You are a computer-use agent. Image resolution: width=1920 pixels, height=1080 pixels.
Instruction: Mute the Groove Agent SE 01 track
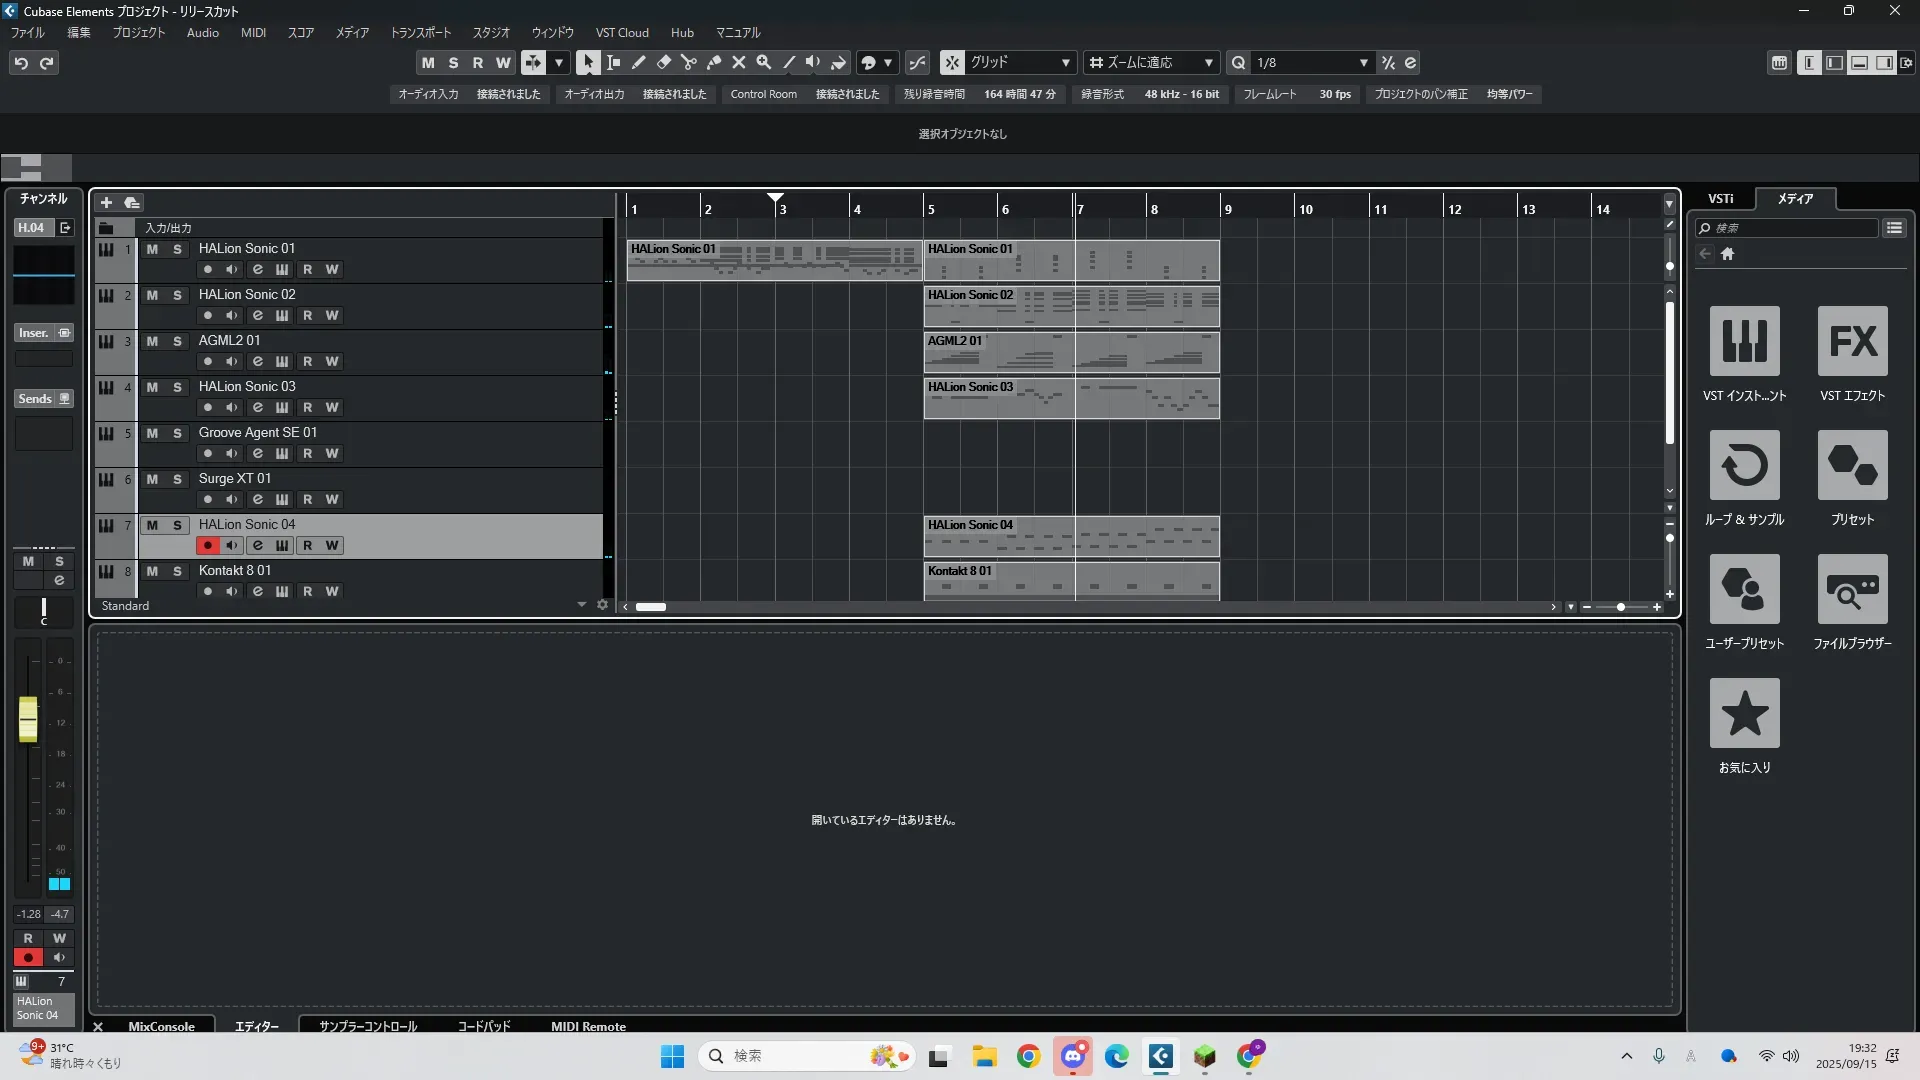(152, 433)
